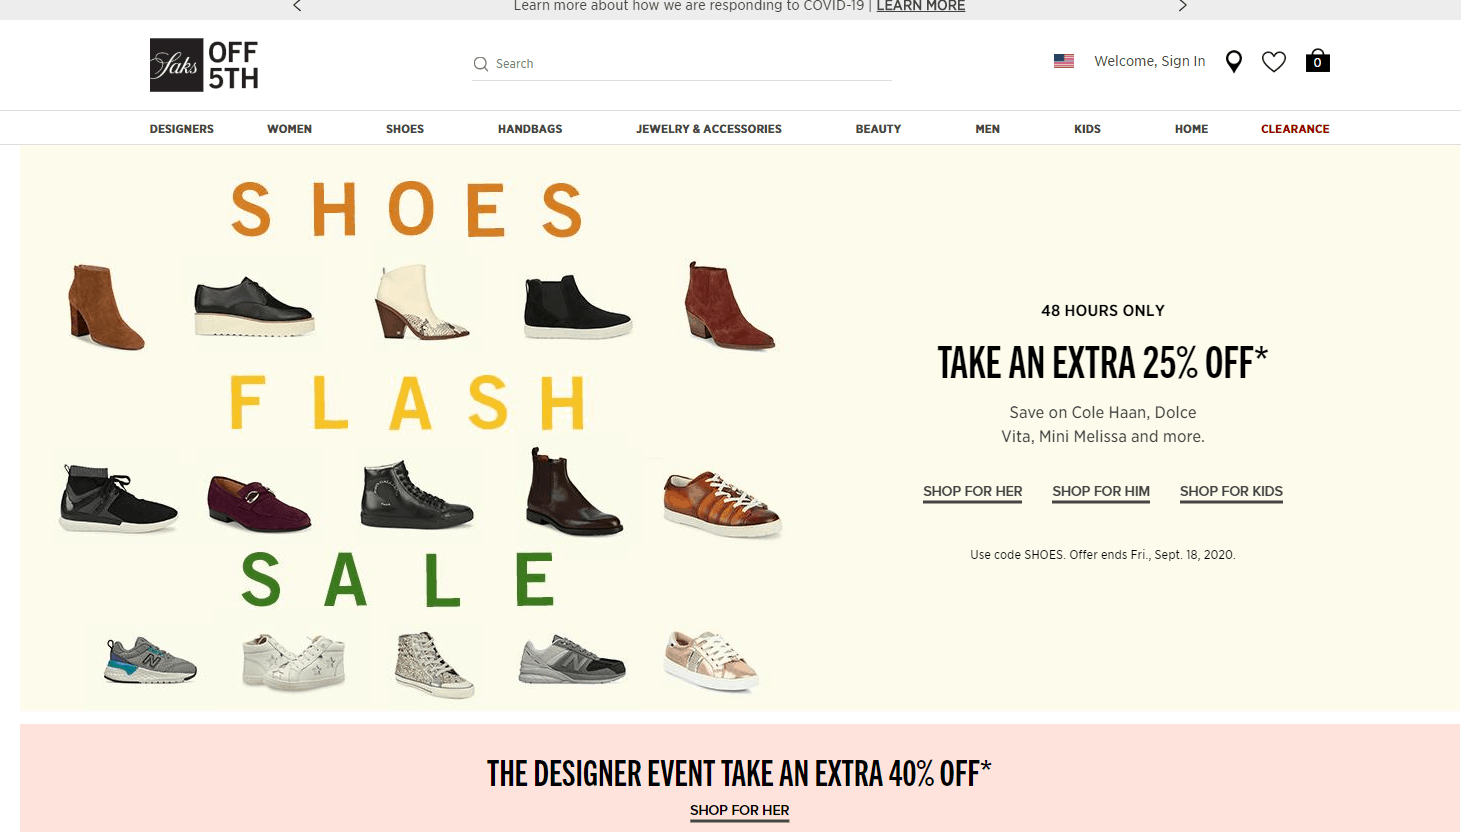Open the Beauty menu
Image resolution: width=1461 pixels, height=832 pixels.
tap(878, 129)
